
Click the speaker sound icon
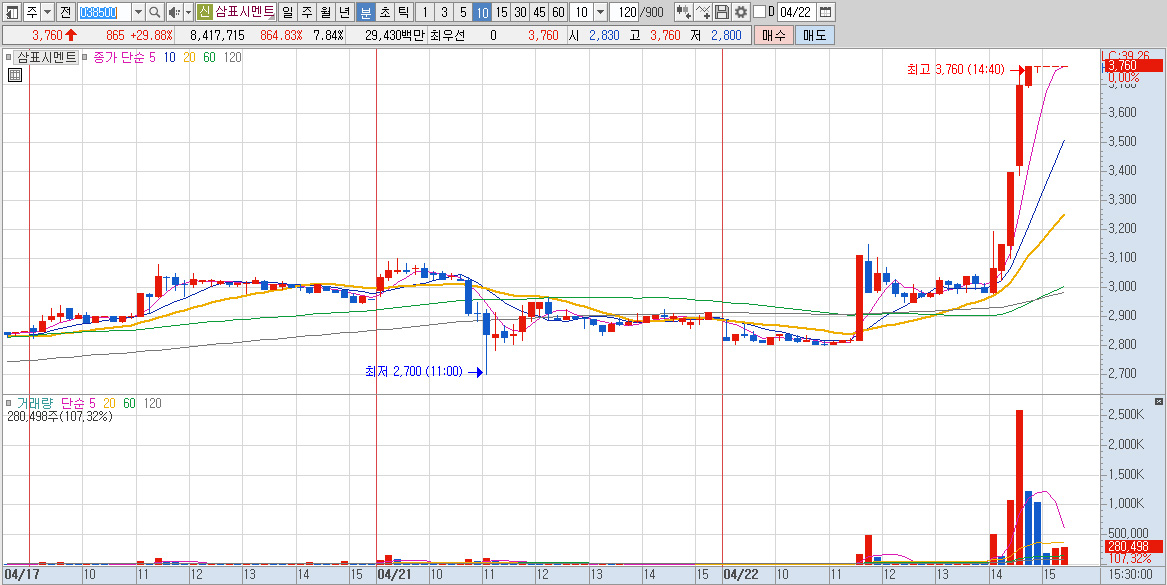pyautogui.click(x=174, y=12)
